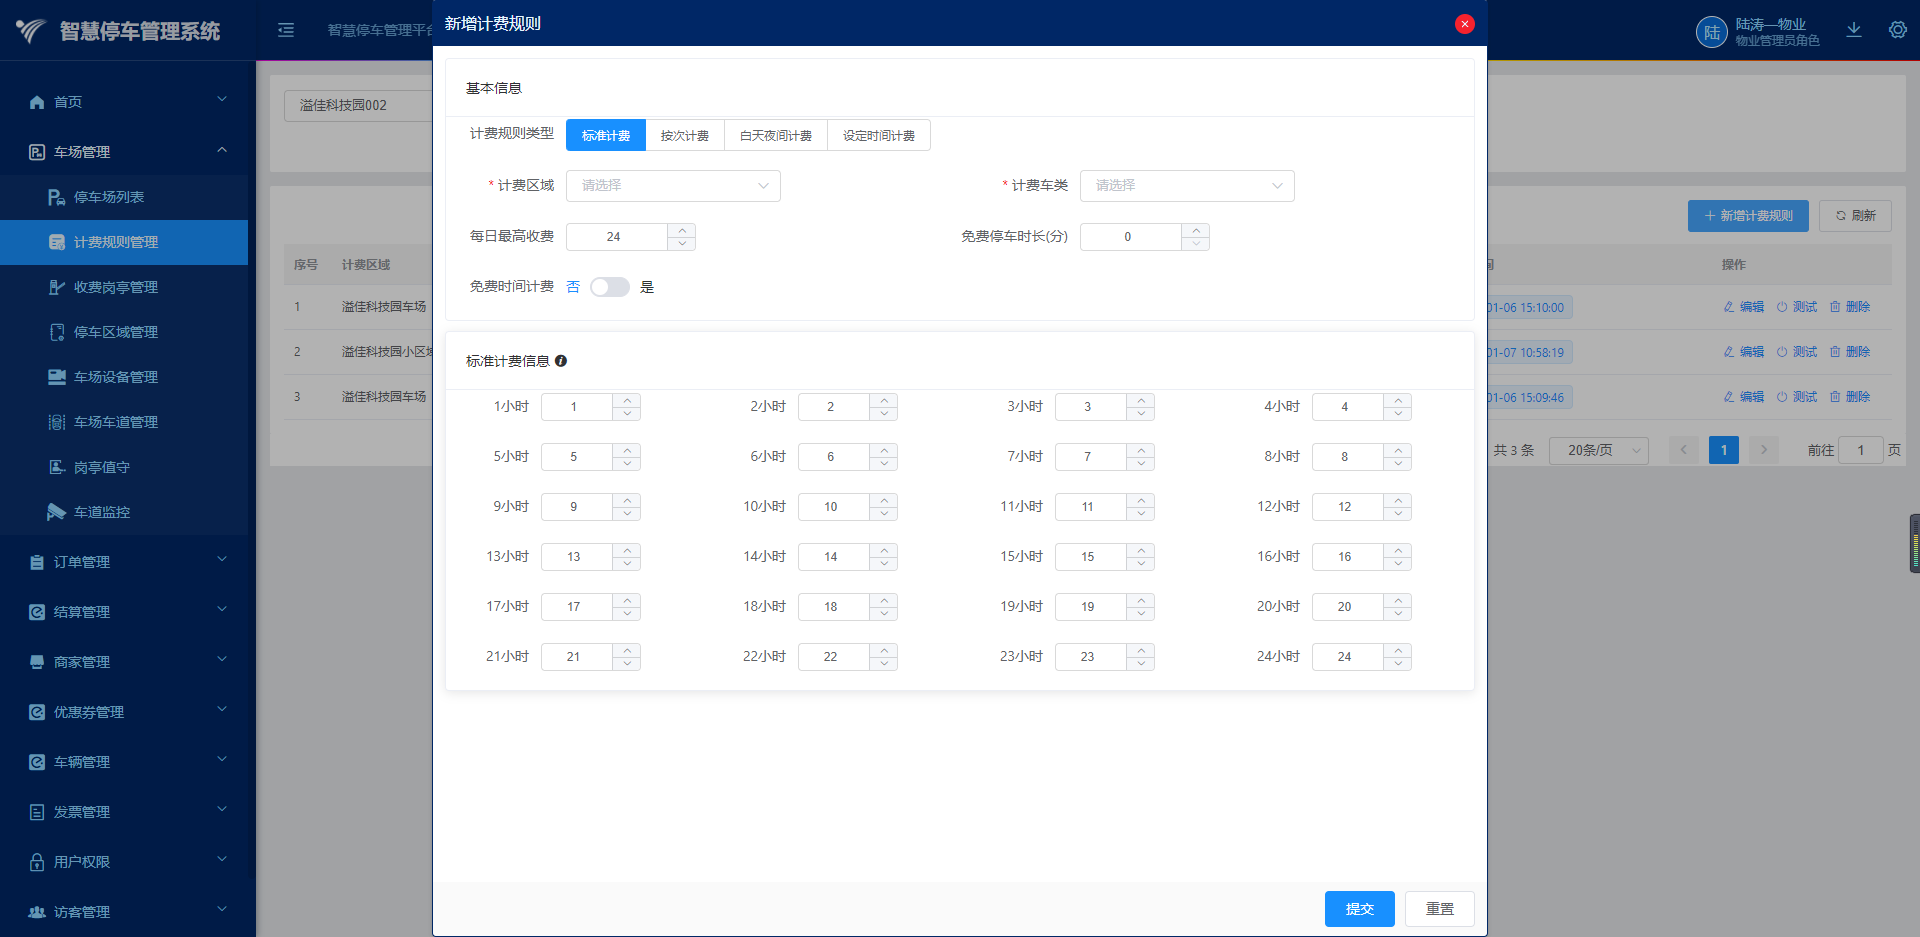Increase the 4小时 fee with up arrow
The image size is (1920, 937).
pos(1398,400)
